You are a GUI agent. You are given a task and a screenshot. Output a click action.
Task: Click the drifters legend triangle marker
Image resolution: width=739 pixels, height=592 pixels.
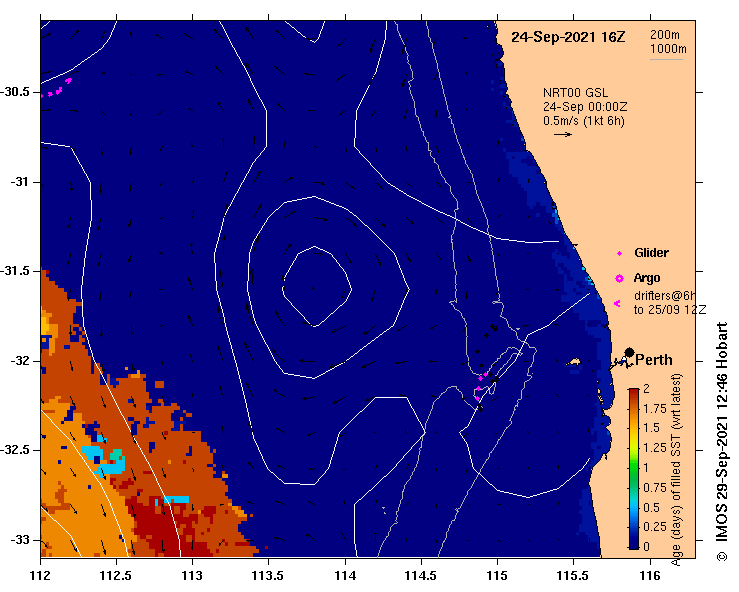click(617, 304)
